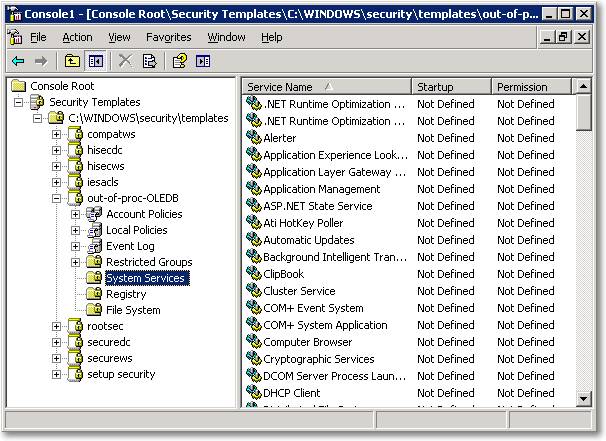606x441 pixels.
Task: Click the list scroll up arrow
Action: pyautogui.click(x=583, y=86)
